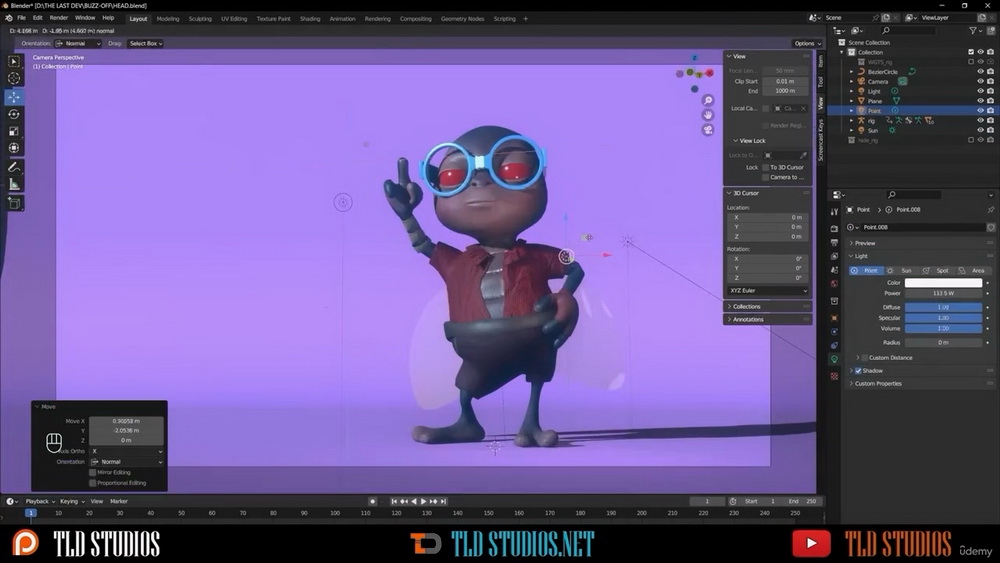Open the View Layer properties tab icon
The height and width of the screenshot is (563, 1000).
point(834,256)
